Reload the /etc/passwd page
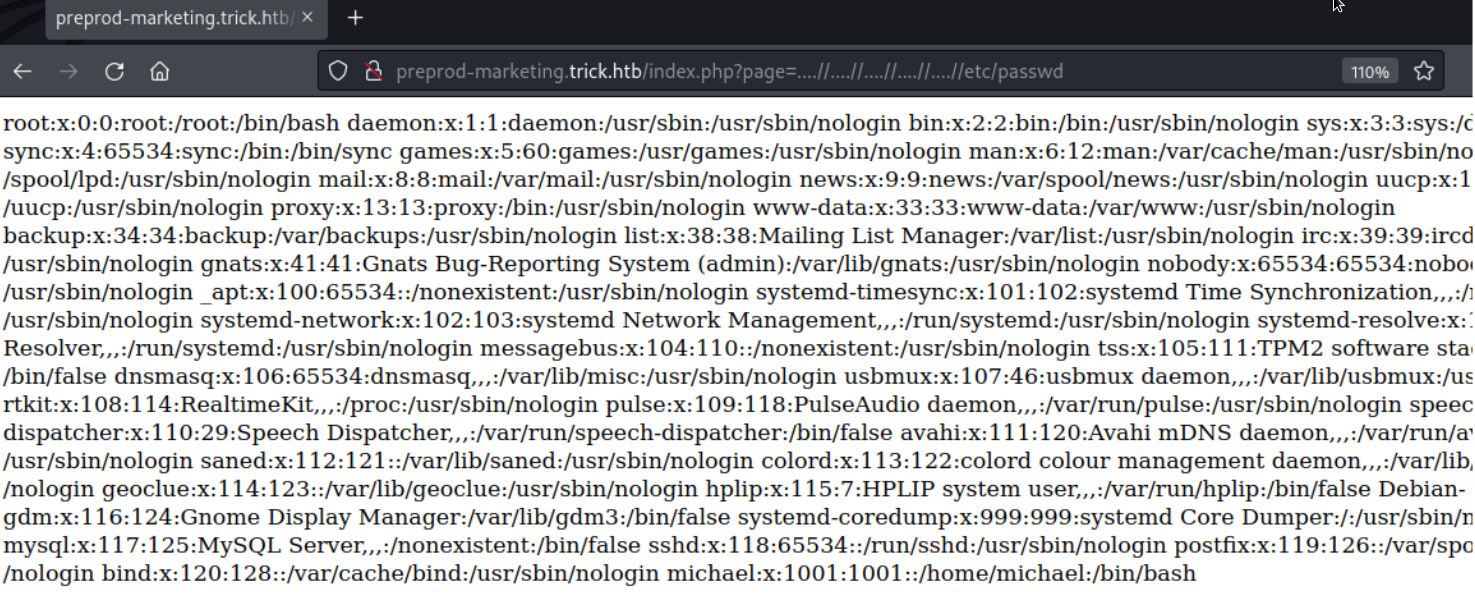The height and width of the screenshot is (600, 1475). tap(114, 71)
